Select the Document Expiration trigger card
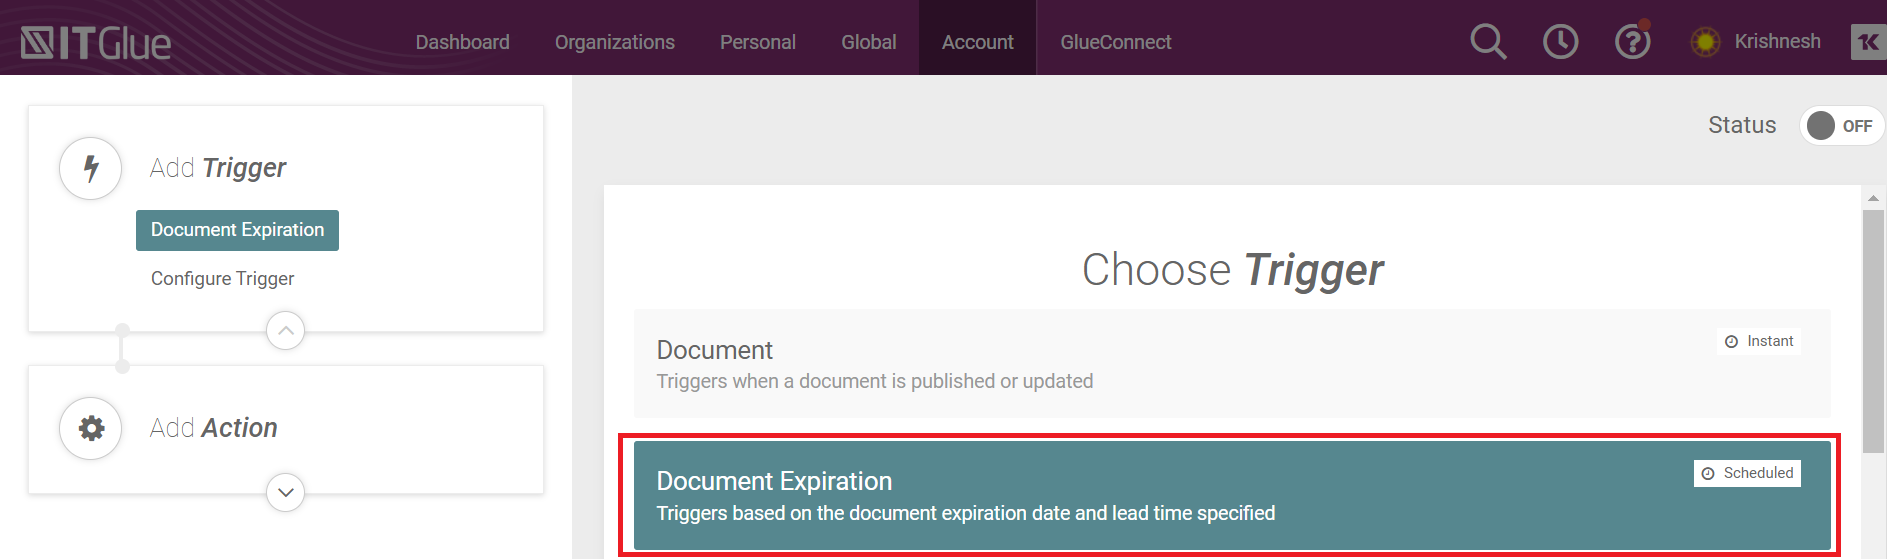 tap(1232, 495)
